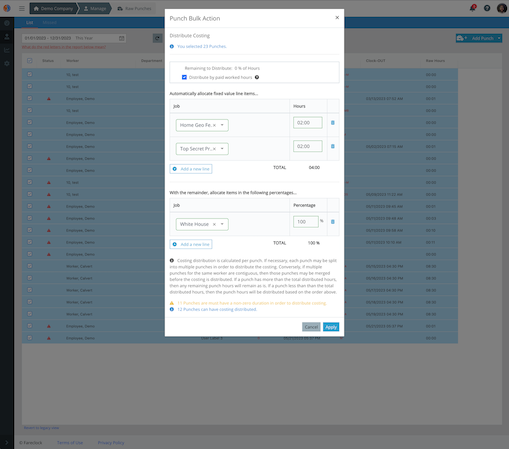Go to Manage in the breadcrumb
509x449 pixels.
coord(95,9)
